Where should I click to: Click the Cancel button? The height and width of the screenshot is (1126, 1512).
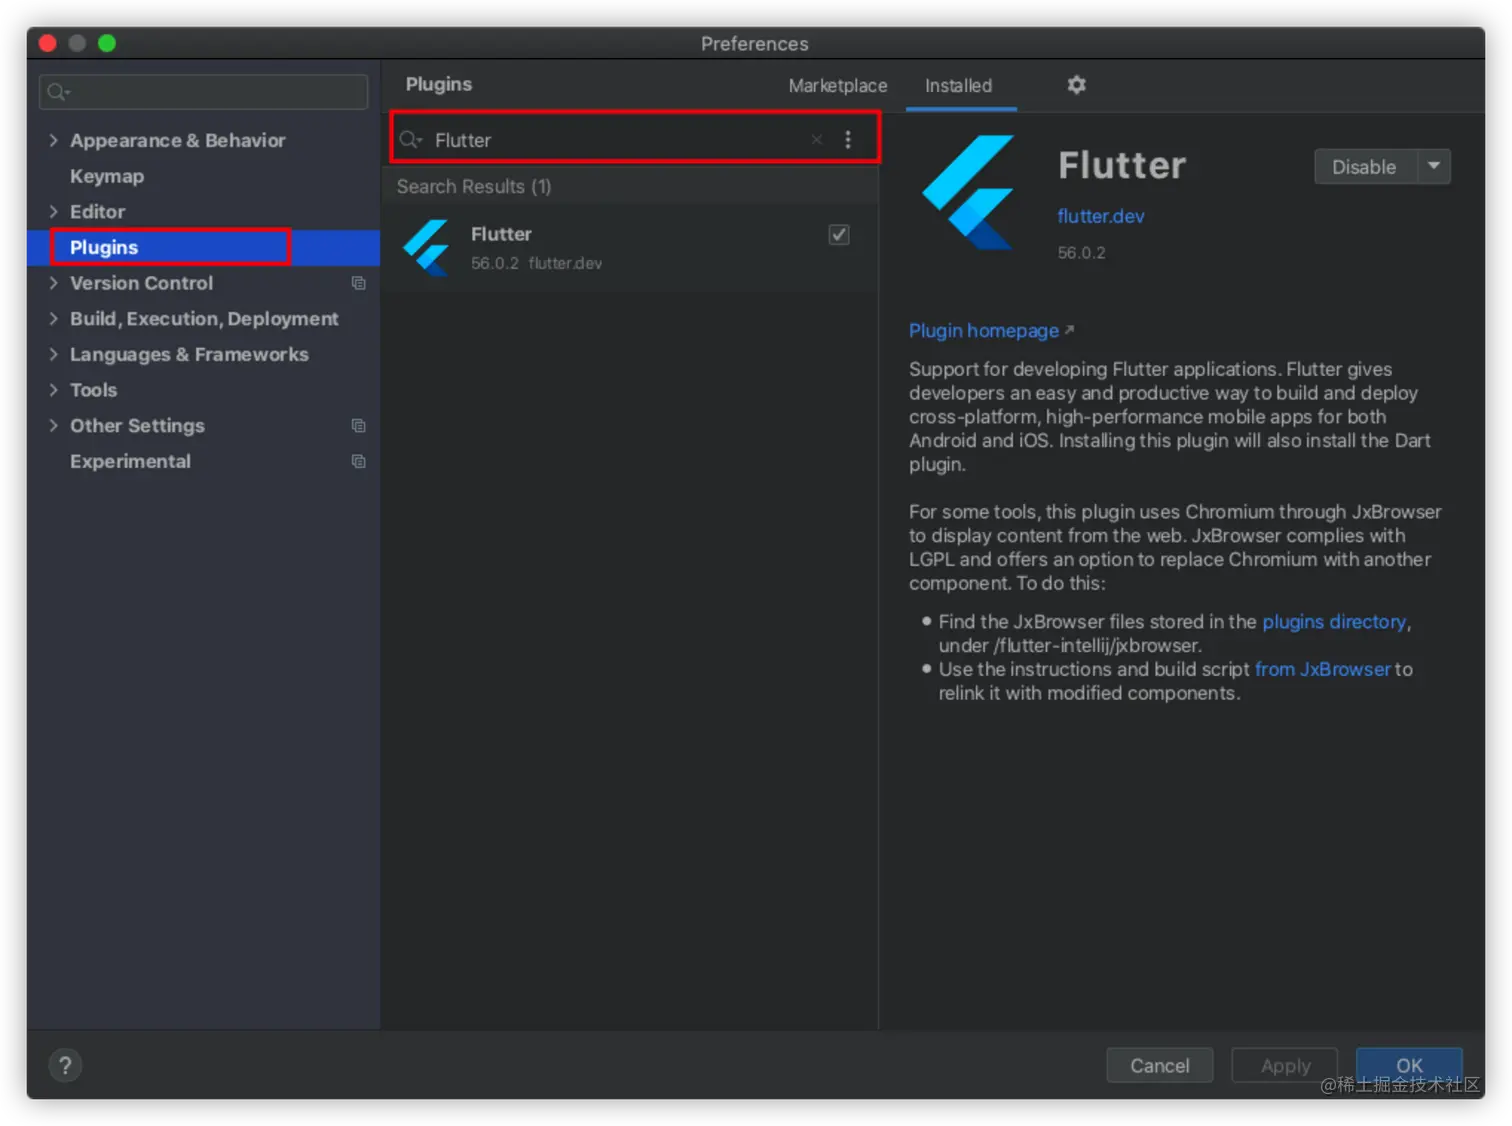click(x=1160, y=1066)
